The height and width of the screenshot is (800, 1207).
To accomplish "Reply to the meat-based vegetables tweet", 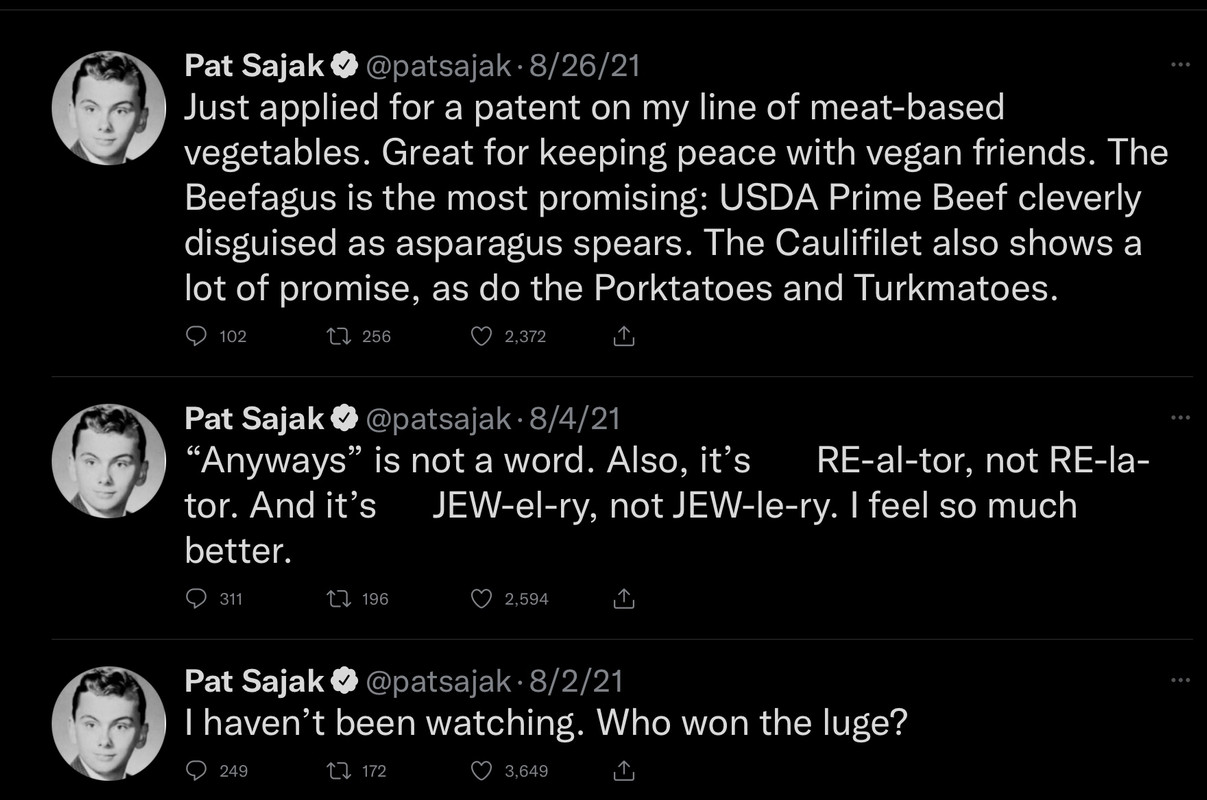I will tap(197, 337).
